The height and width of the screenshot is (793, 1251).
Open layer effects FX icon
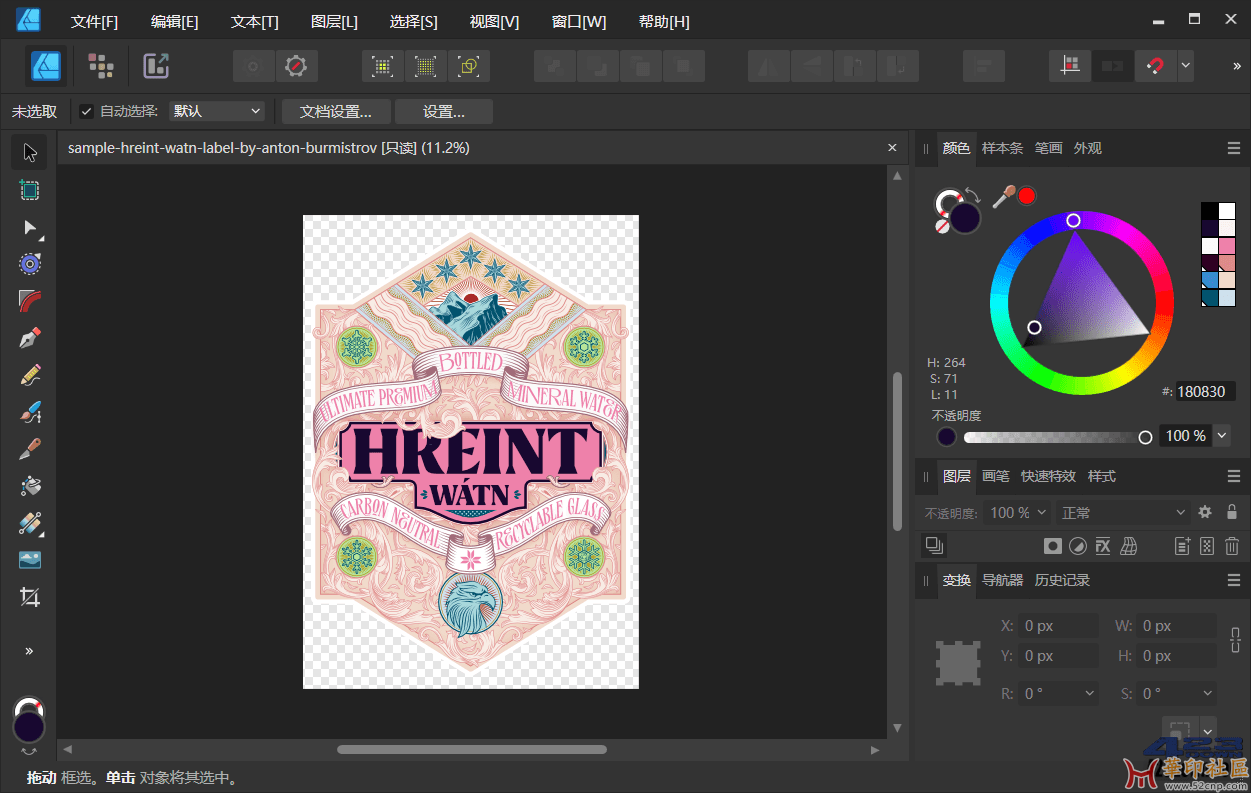point(1103,546)
